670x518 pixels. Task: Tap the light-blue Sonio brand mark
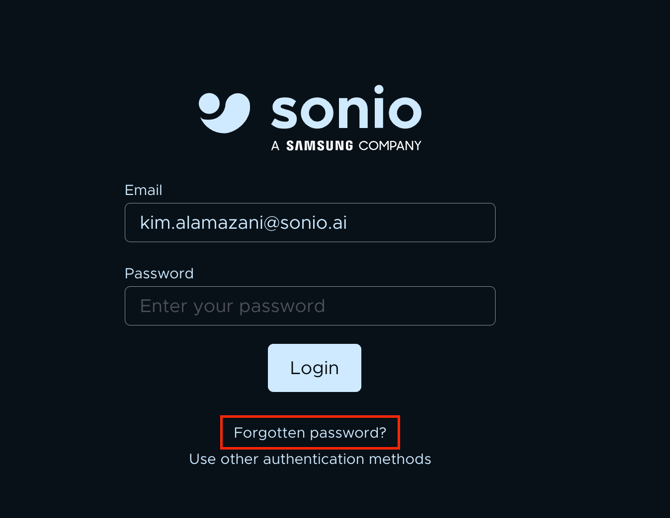(x=225, y=112)
